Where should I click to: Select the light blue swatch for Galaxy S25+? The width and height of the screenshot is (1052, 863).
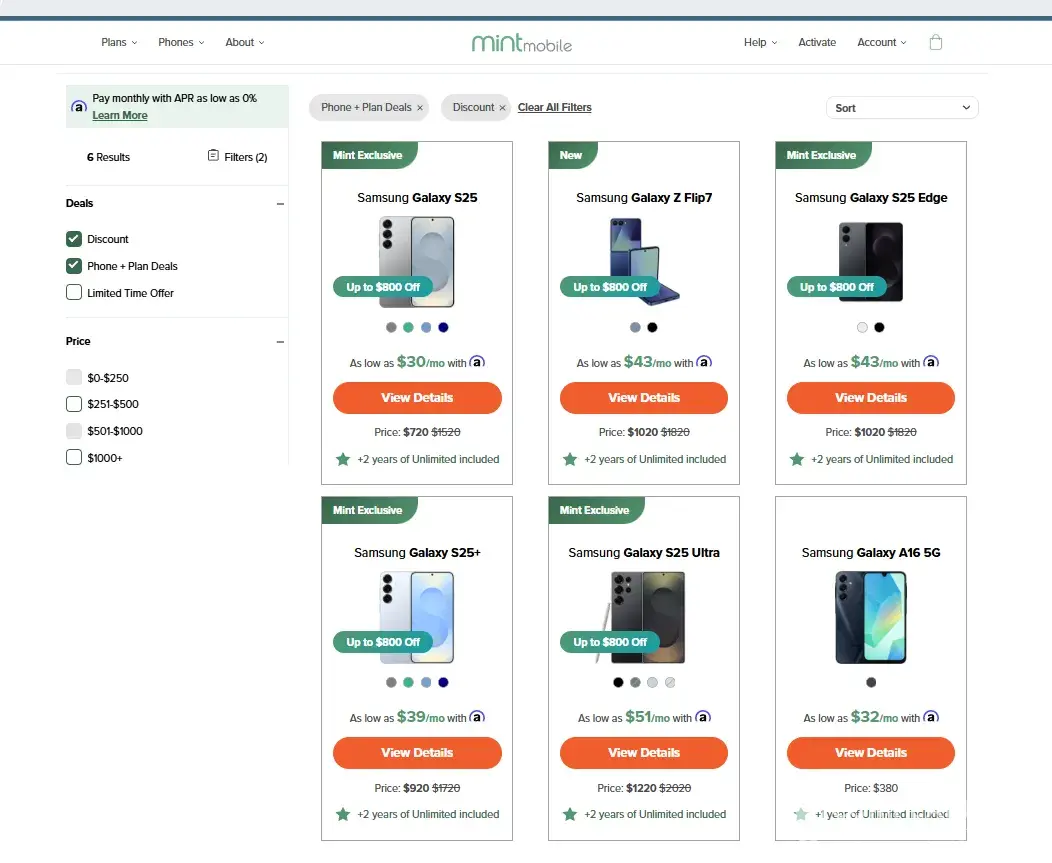426,682
